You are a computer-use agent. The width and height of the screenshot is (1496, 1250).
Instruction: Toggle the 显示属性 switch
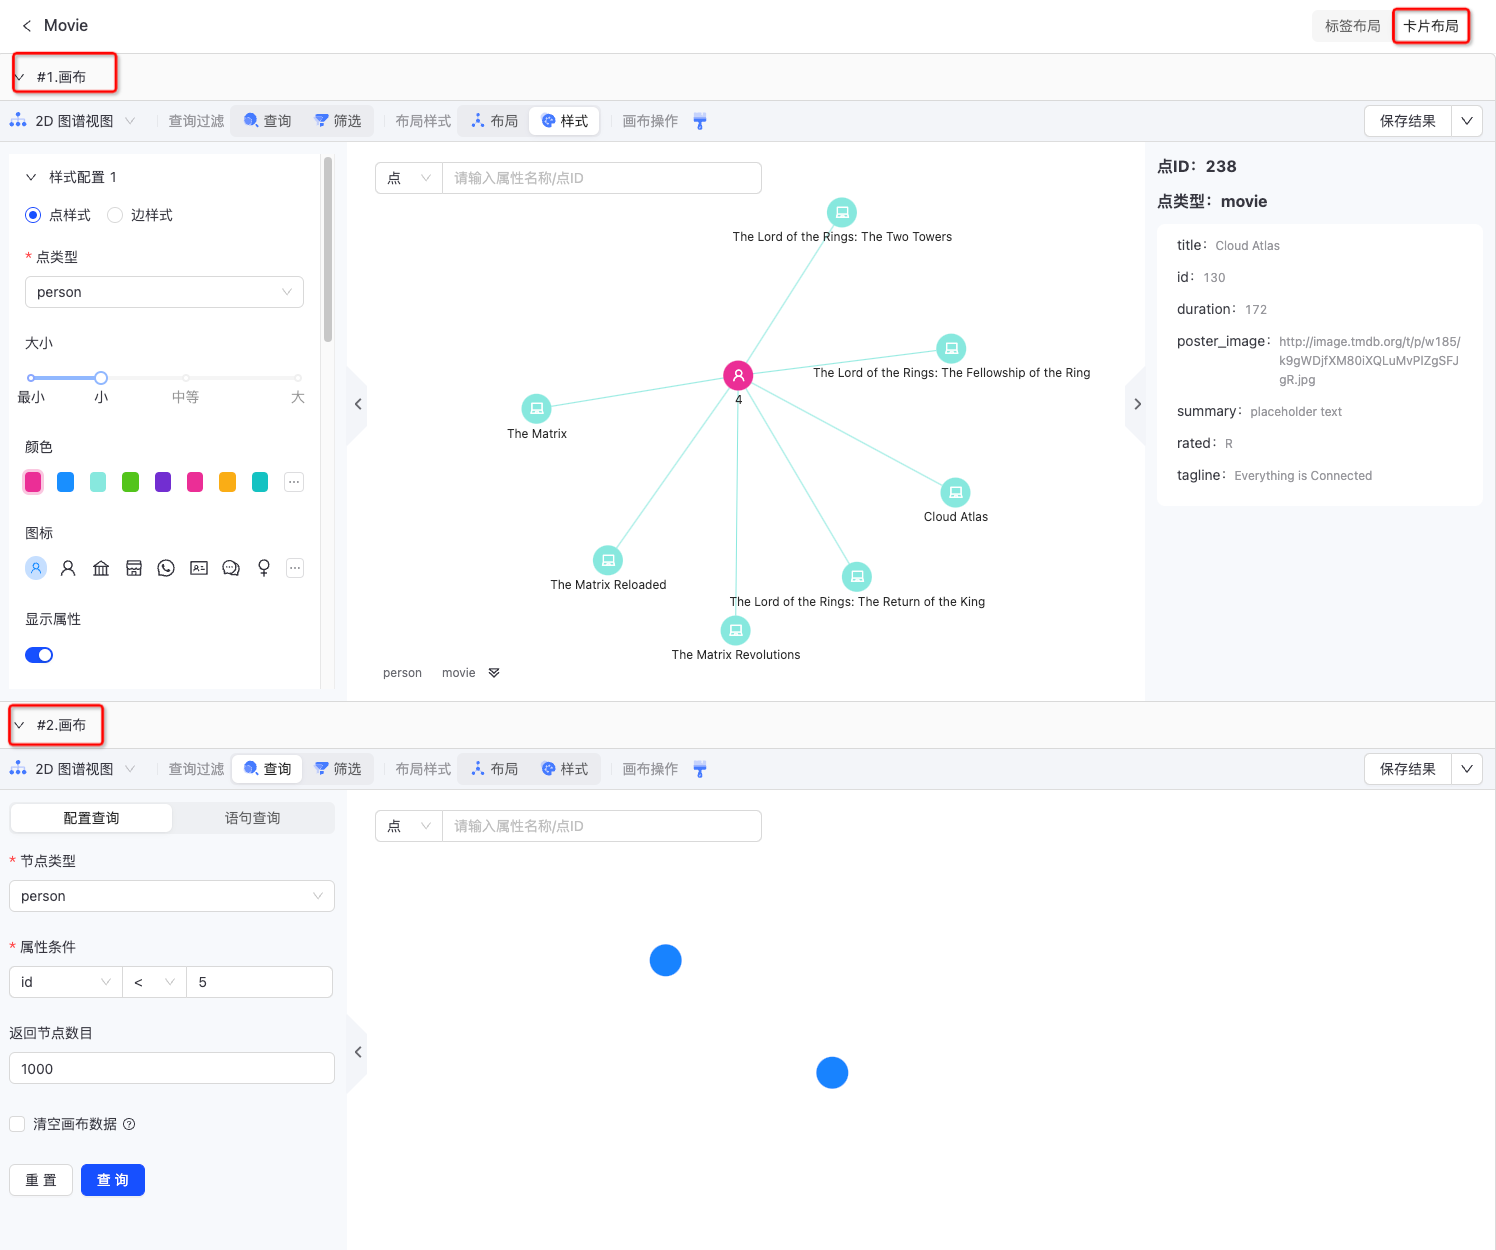coord(39,655)
